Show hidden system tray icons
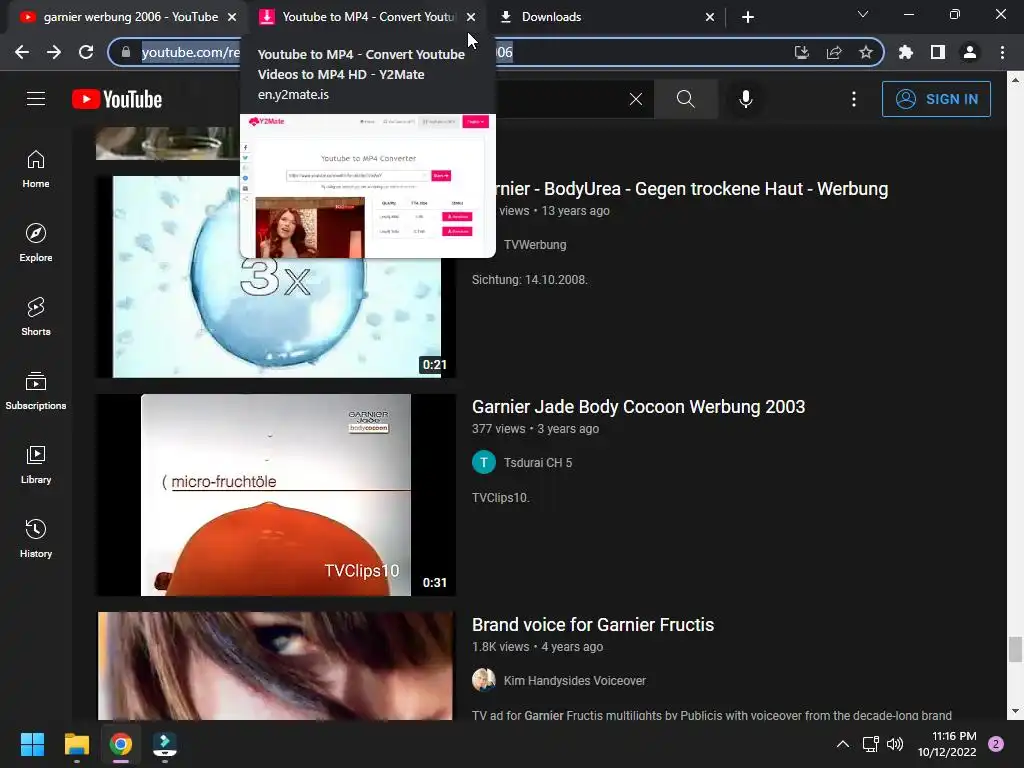1024x768 pixels. point(843,744)
